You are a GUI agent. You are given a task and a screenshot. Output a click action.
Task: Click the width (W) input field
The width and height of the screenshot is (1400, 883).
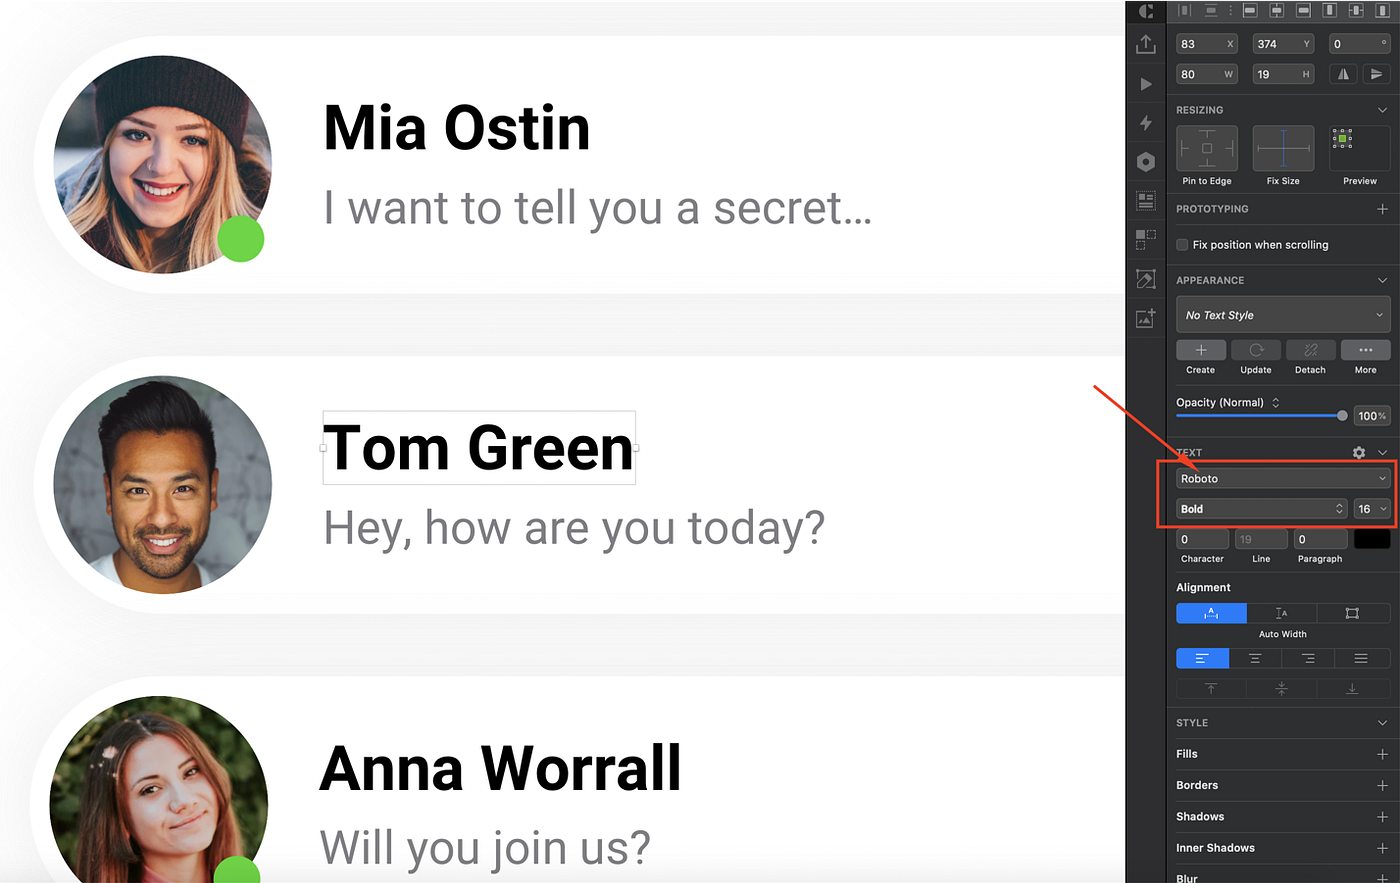(x=1207, y=73)
